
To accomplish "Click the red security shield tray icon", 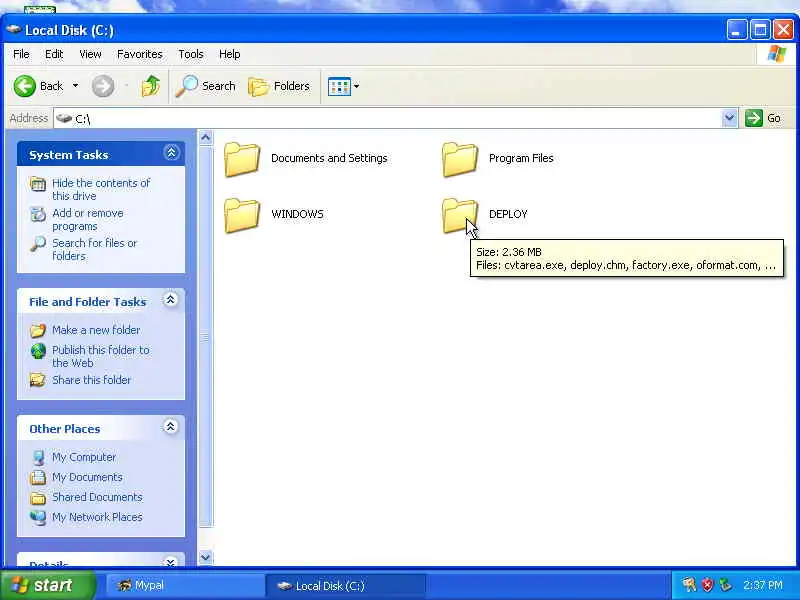I will click(708, 585).
